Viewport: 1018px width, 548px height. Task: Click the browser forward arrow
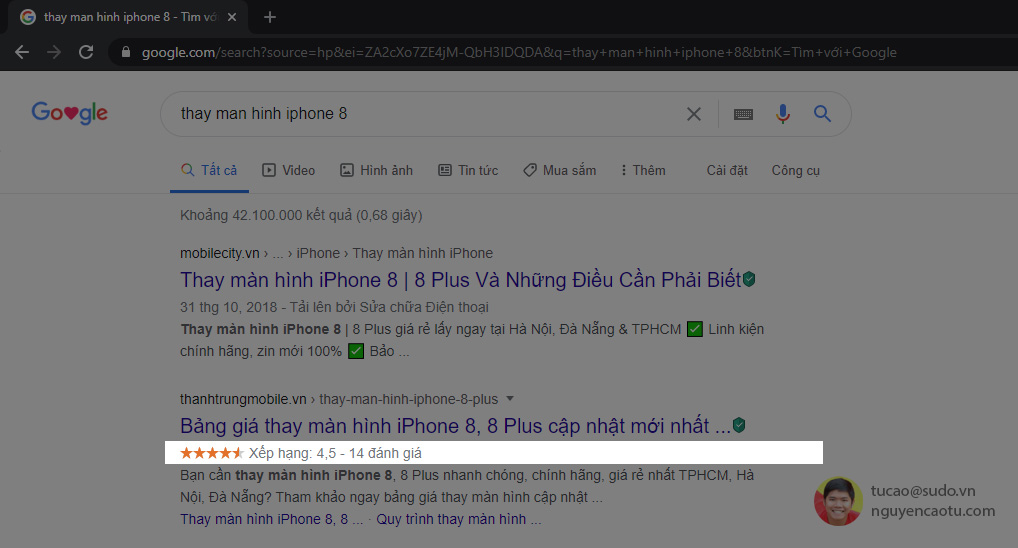(x=54, y=53)
